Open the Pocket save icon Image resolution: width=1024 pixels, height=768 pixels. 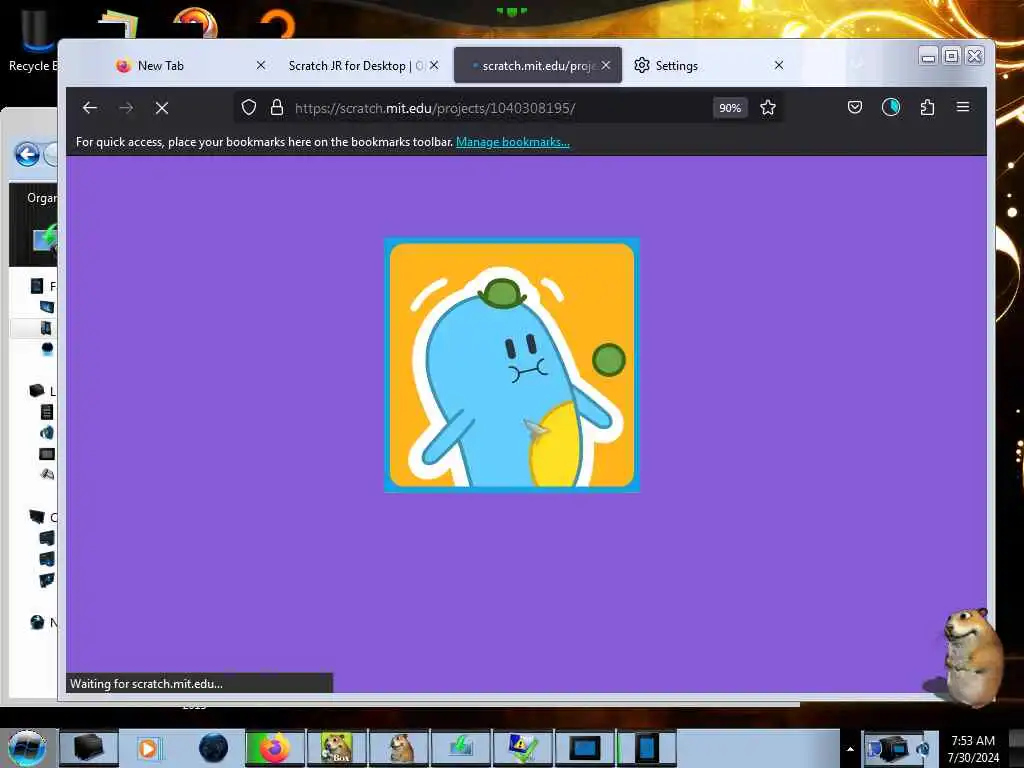[855, 107]
